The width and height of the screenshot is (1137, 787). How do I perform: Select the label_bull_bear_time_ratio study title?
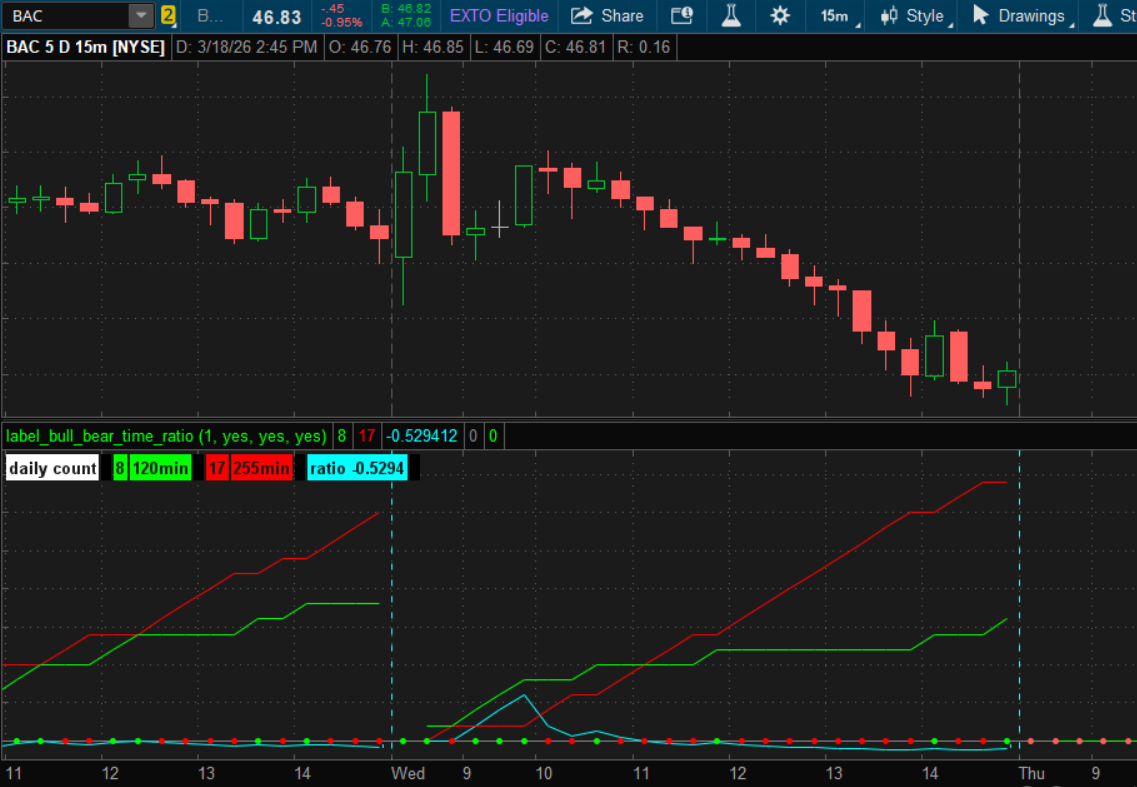click(x=166, y=436)
